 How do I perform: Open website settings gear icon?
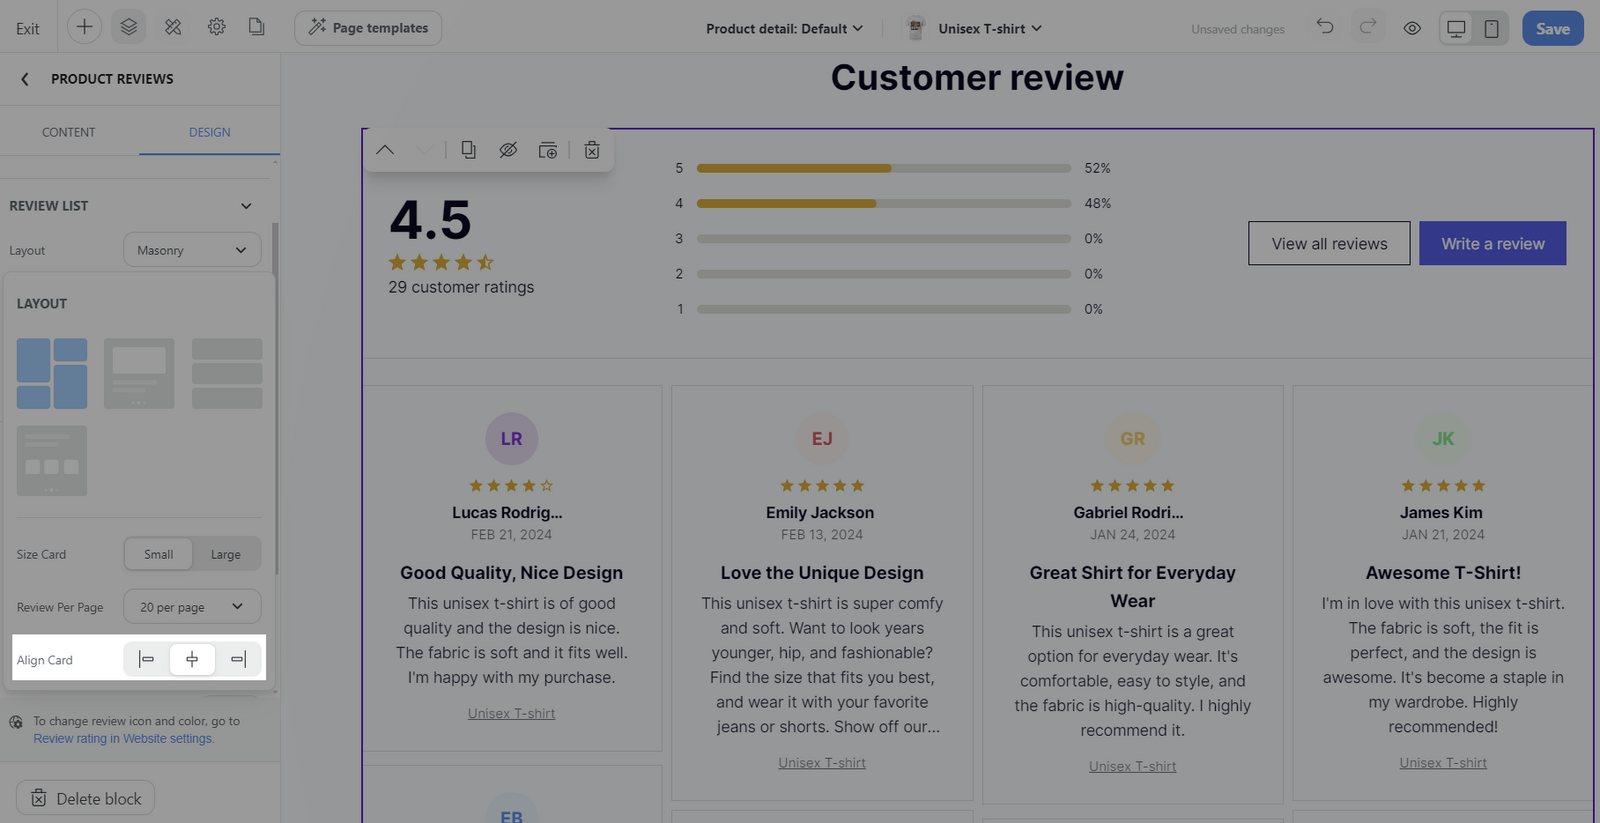click(216, 28)
